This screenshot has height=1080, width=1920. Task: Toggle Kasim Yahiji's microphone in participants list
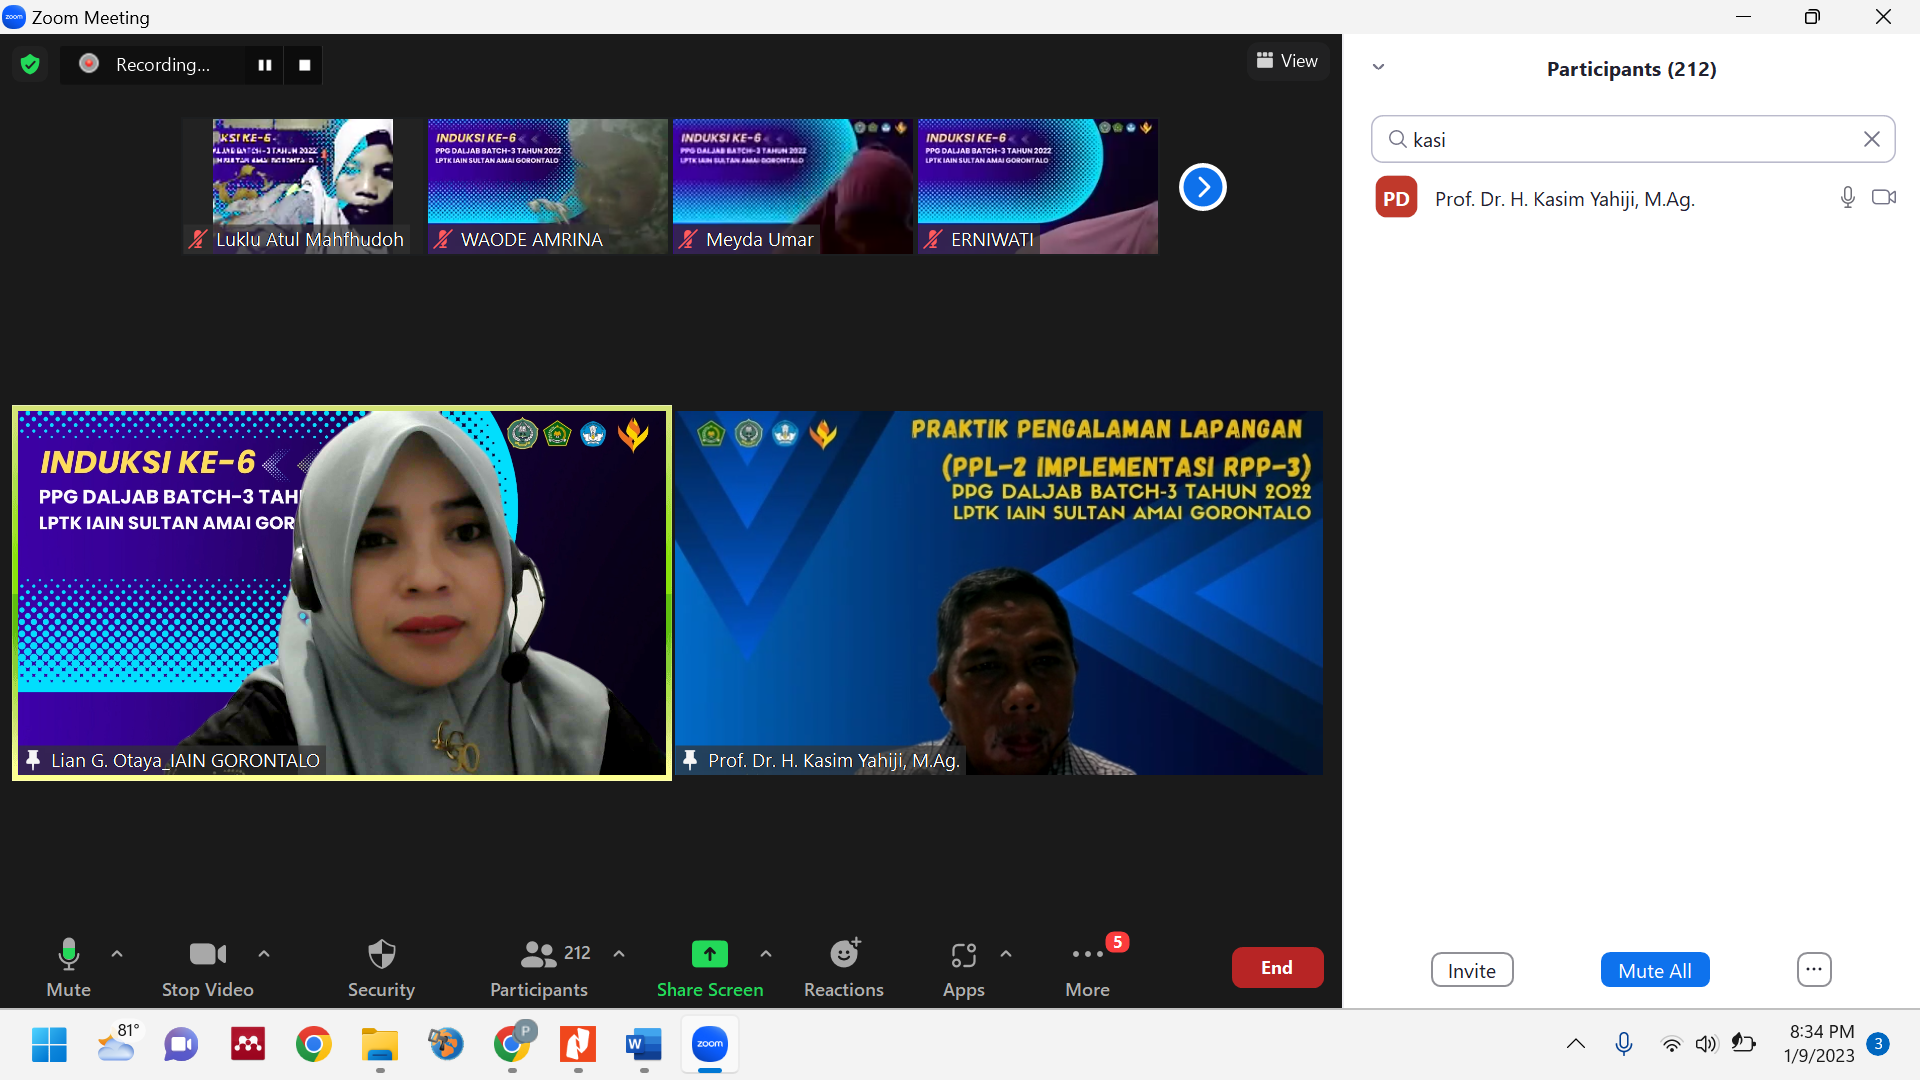point(1847,198)
